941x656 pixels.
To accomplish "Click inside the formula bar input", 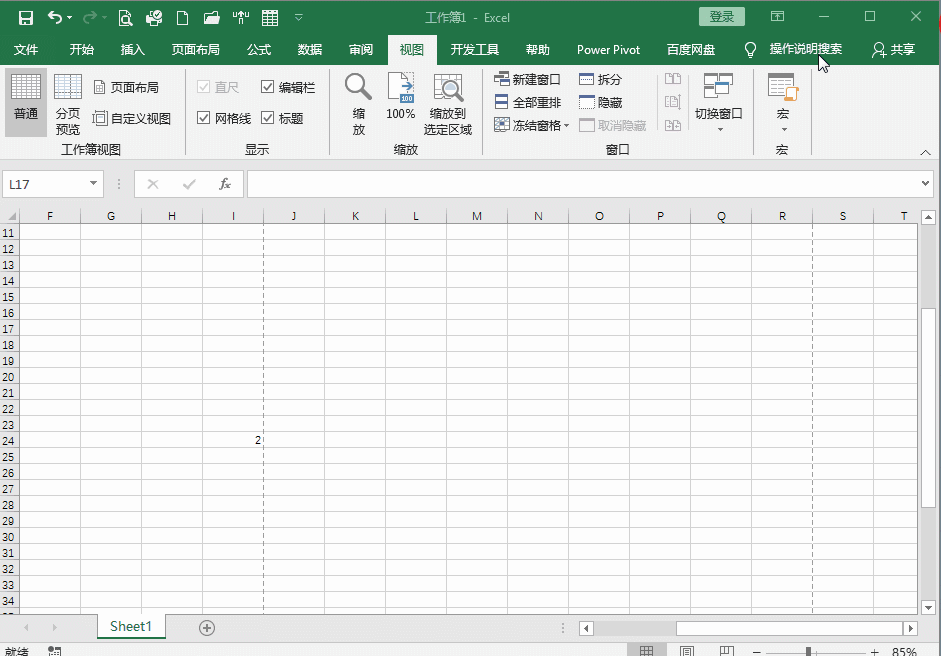I will pyautogui.click(x=582, y=184).
